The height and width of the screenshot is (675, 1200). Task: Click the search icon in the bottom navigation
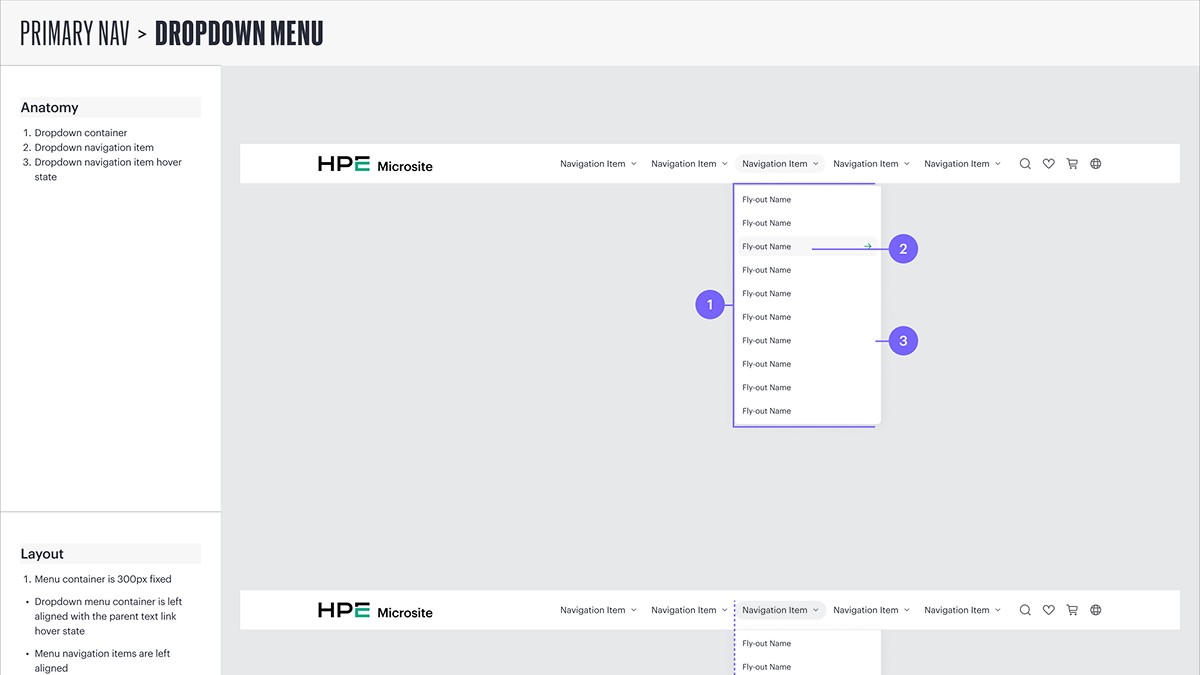pos(1025,609)
